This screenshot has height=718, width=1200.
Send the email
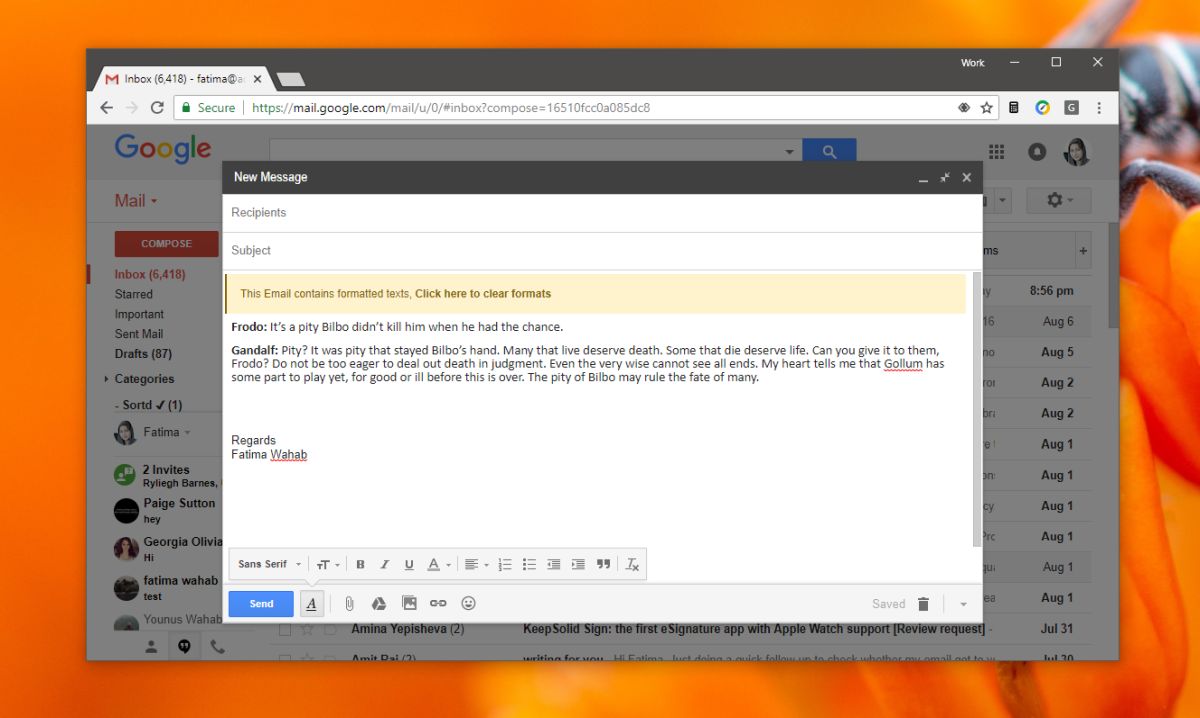tap(261, 604)
